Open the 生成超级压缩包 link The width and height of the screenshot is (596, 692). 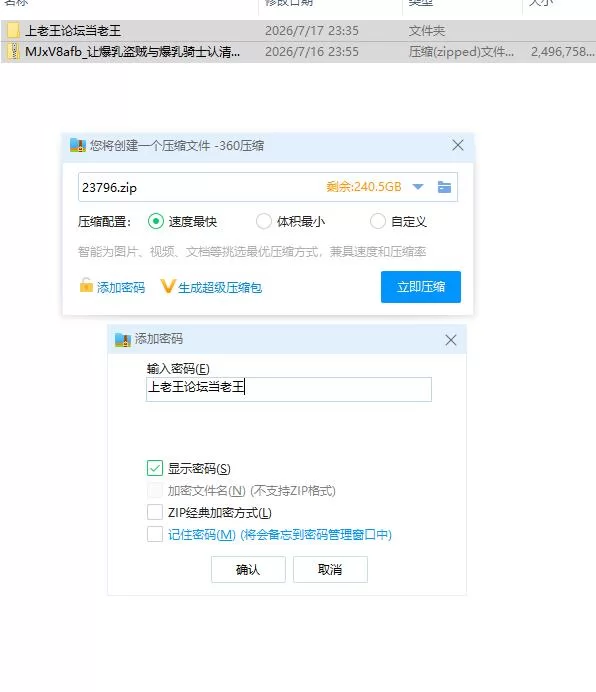[220, 287]
